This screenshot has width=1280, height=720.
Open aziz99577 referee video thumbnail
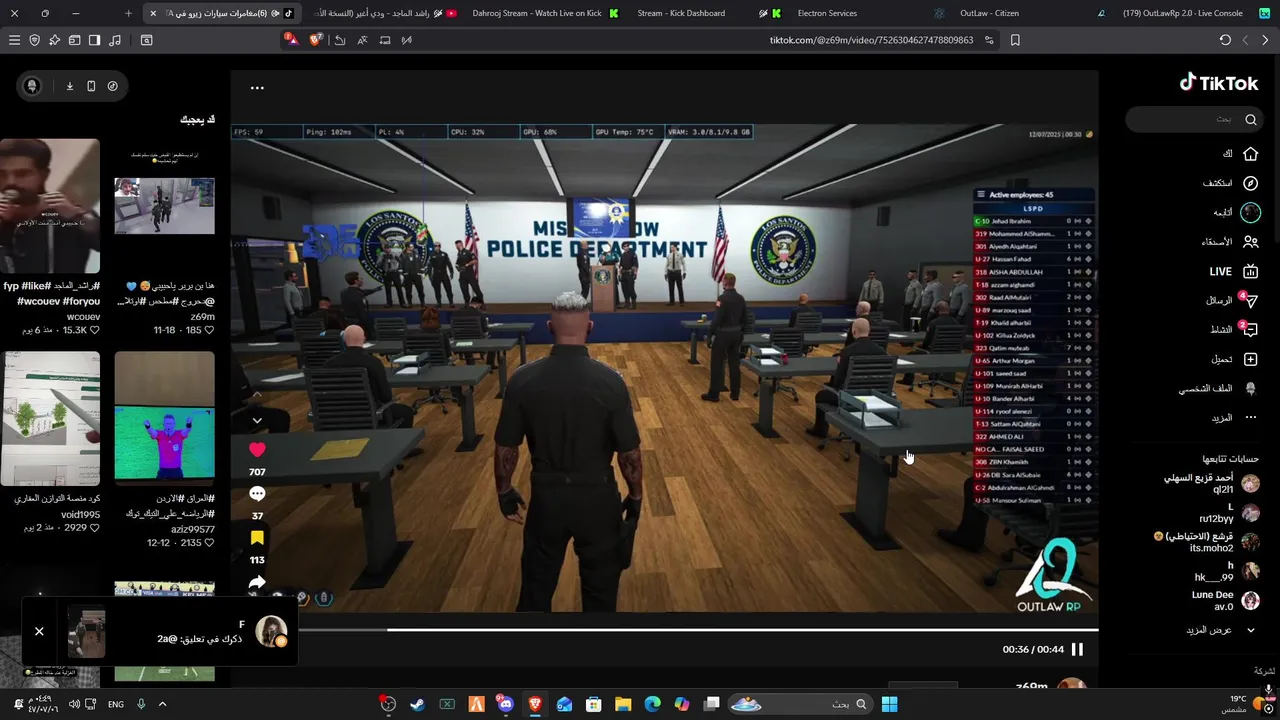(x=164, y=418)
